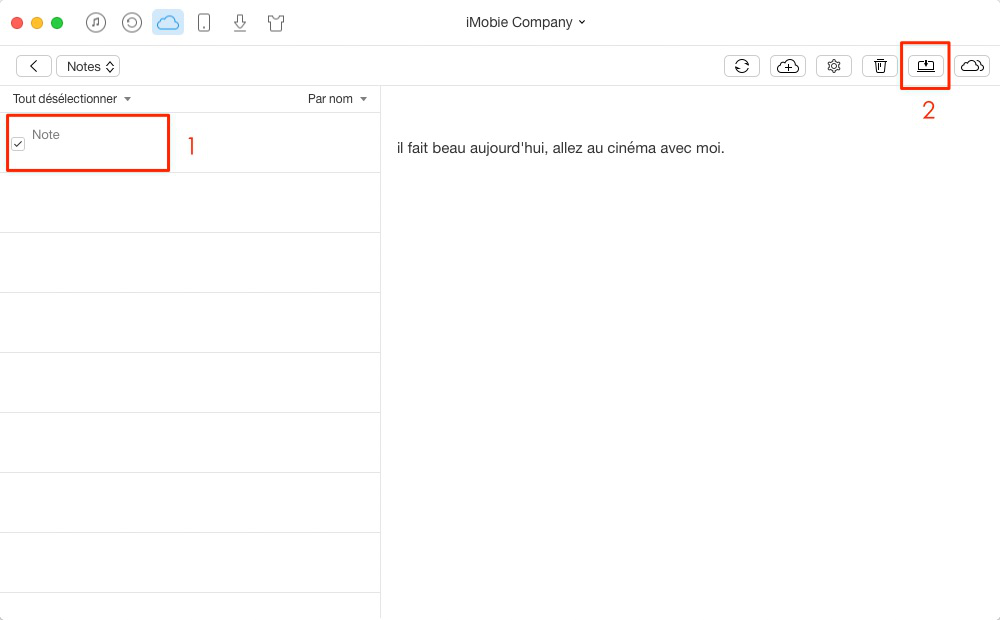Open the iMobie Company account dropdown
Screen dimensions: 1000x620
[526, 22]
